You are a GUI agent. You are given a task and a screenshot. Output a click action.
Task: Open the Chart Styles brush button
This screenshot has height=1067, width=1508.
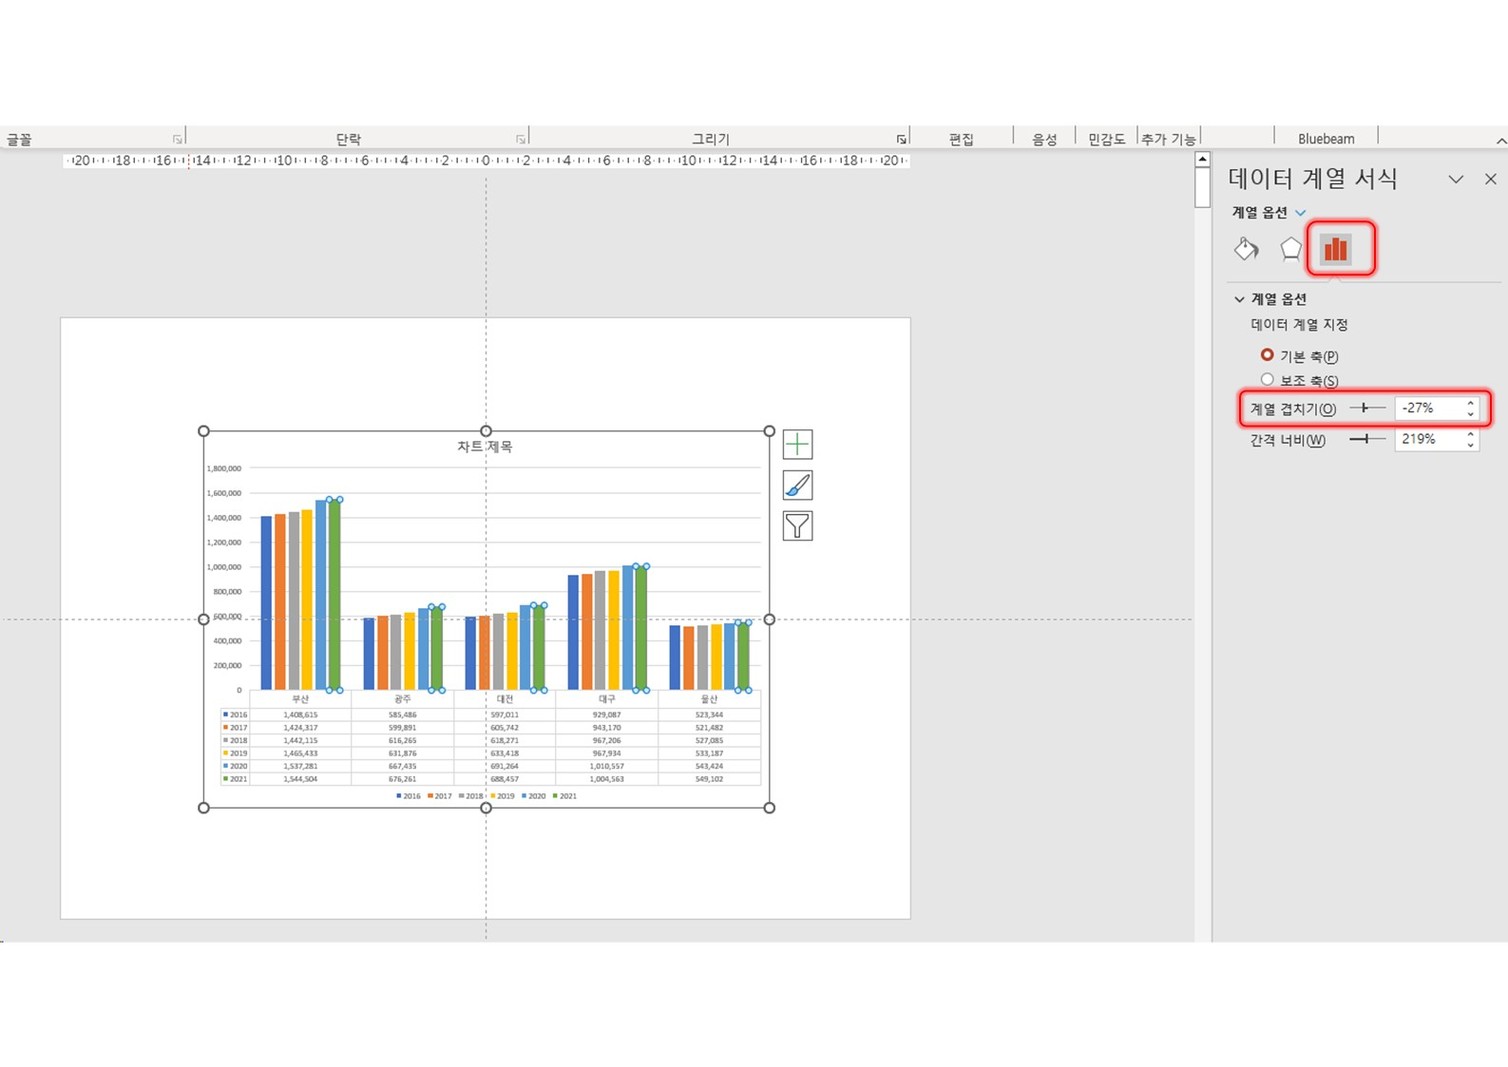click(797, 485)
